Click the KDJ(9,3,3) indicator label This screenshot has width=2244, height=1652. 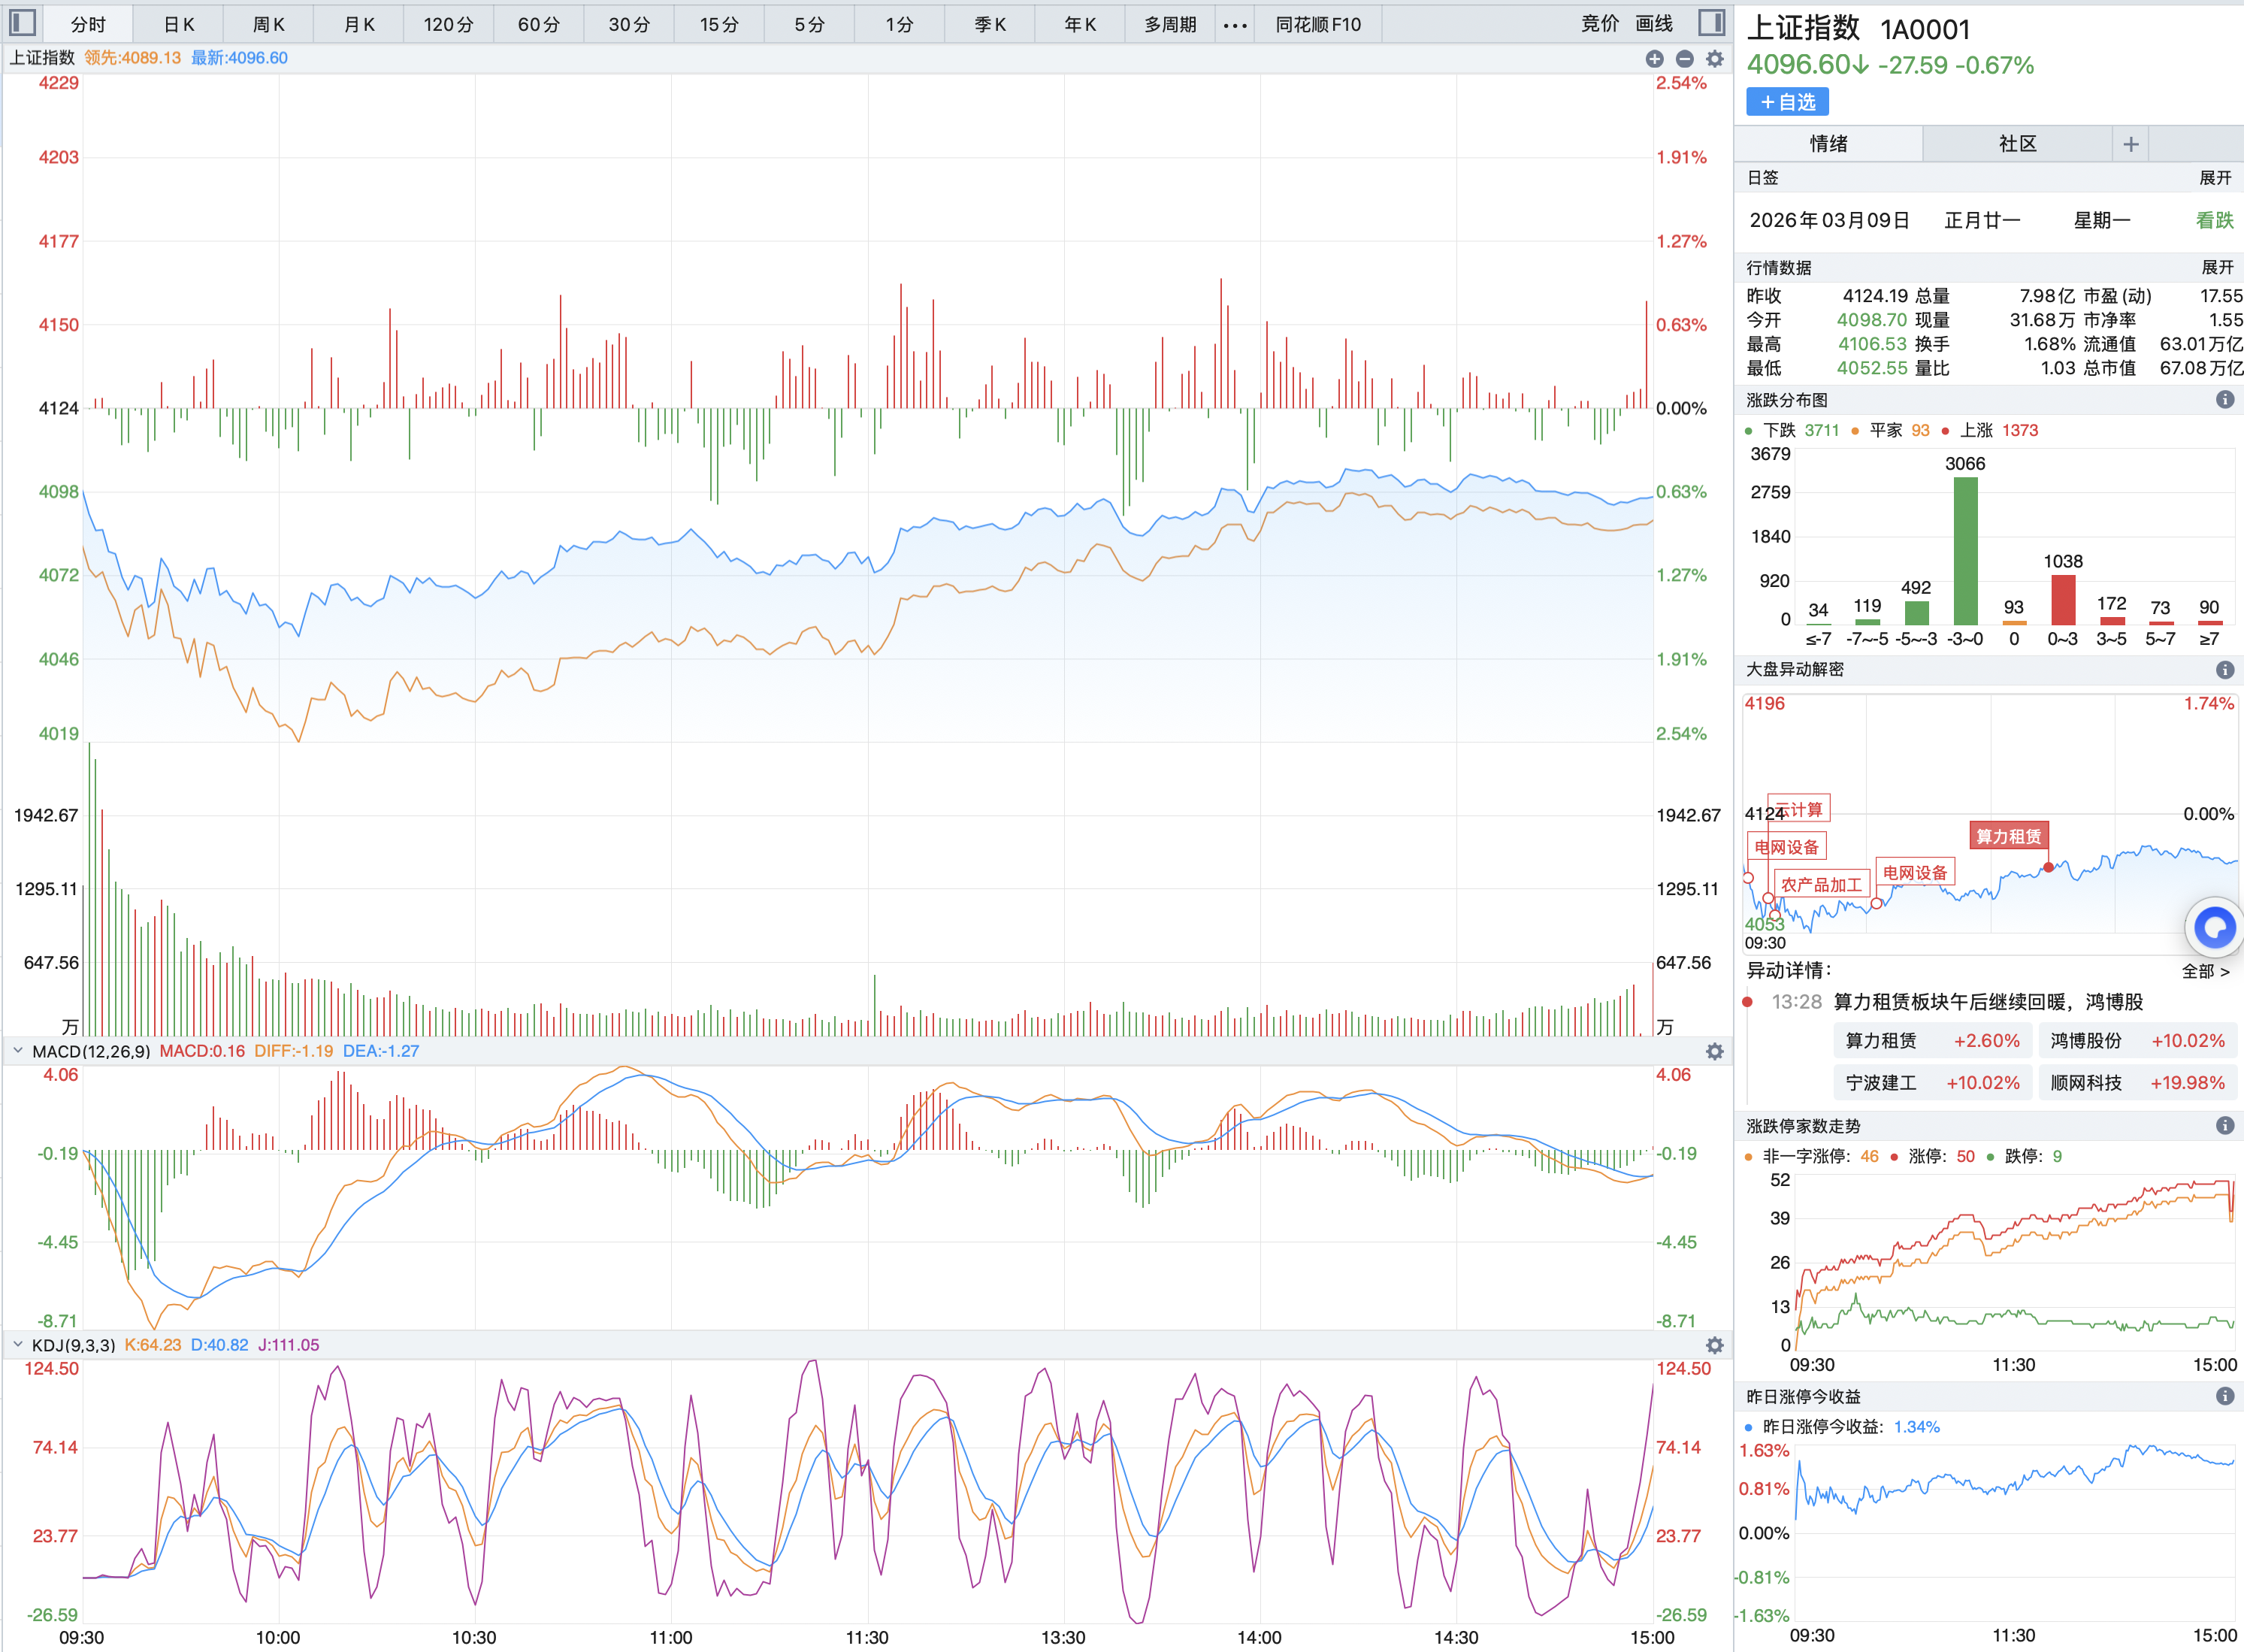(x=73, y=1345)
